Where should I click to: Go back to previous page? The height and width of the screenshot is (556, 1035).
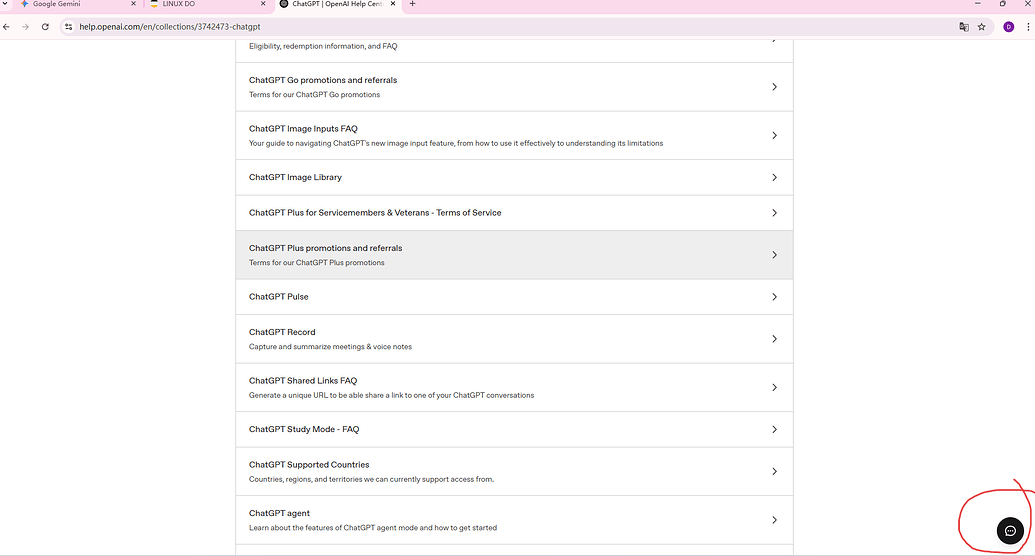click(7, 27)
